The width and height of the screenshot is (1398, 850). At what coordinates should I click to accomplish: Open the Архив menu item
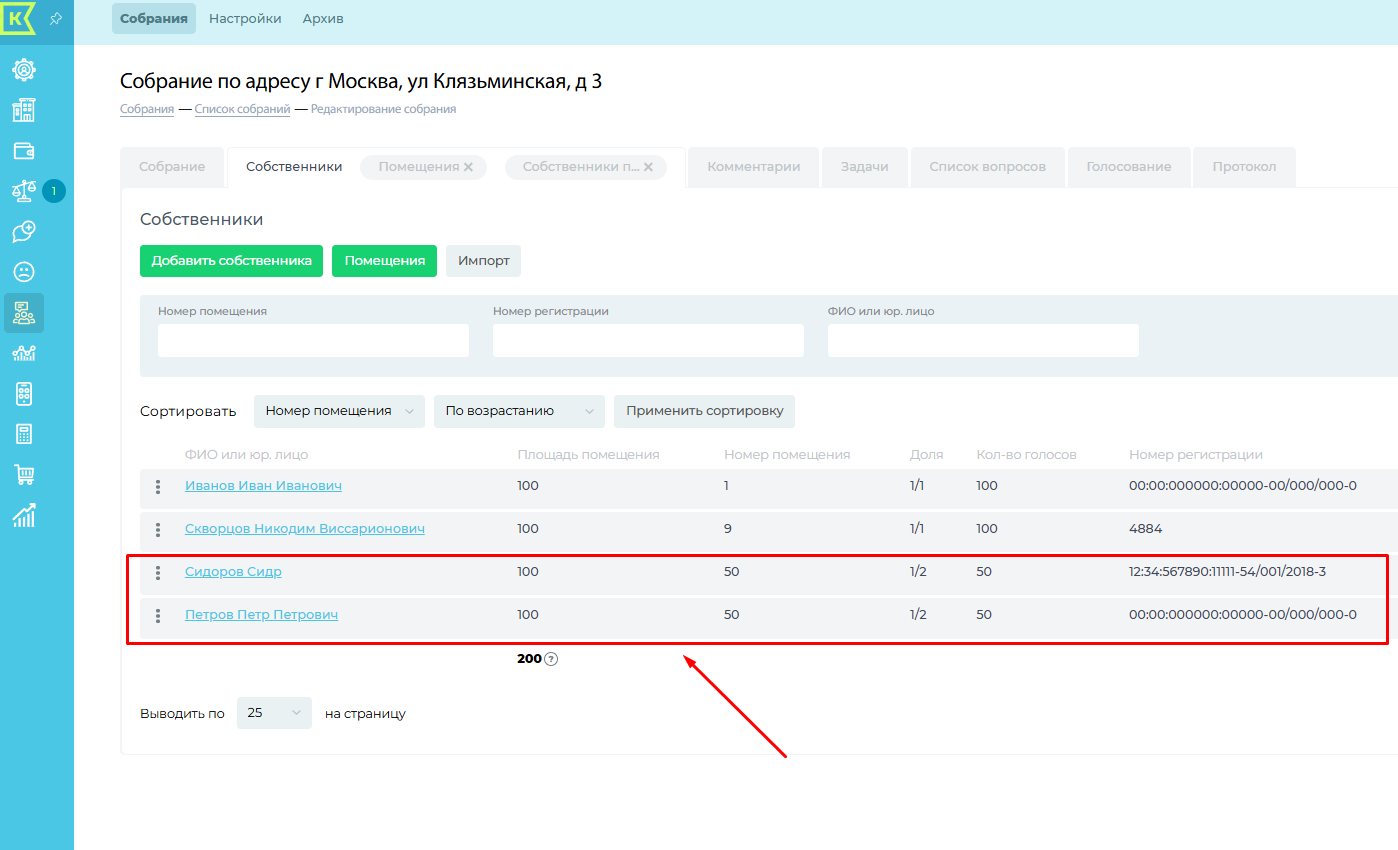pyautogui.click(x=323, y=19)
